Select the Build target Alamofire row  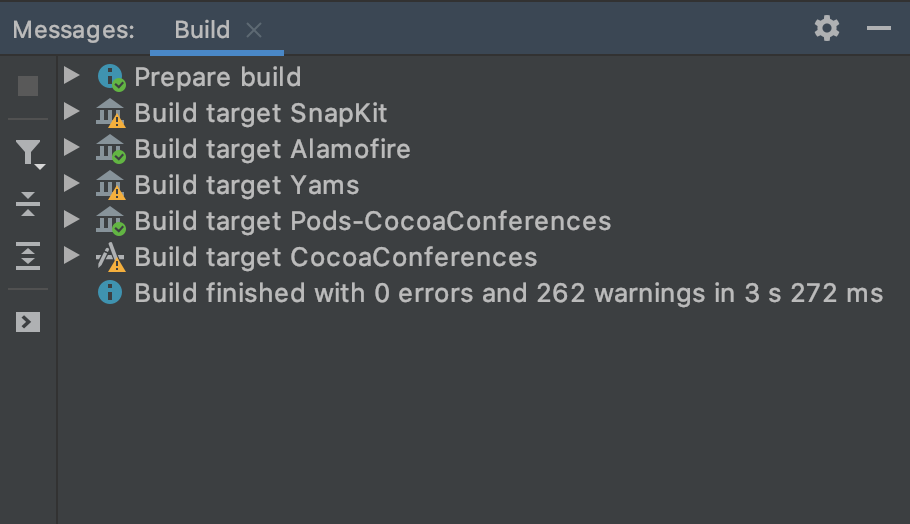tap(272, 149)
